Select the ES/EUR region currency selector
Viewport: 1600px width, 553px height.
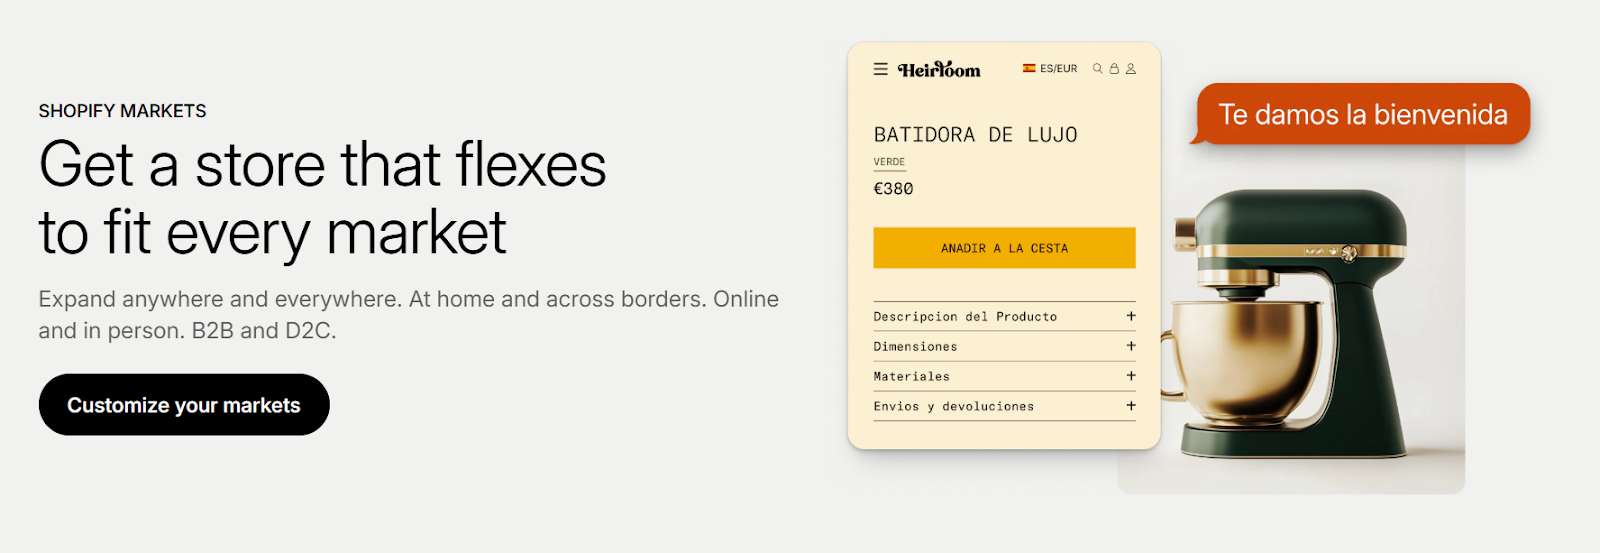click(x=1058, y=69)
